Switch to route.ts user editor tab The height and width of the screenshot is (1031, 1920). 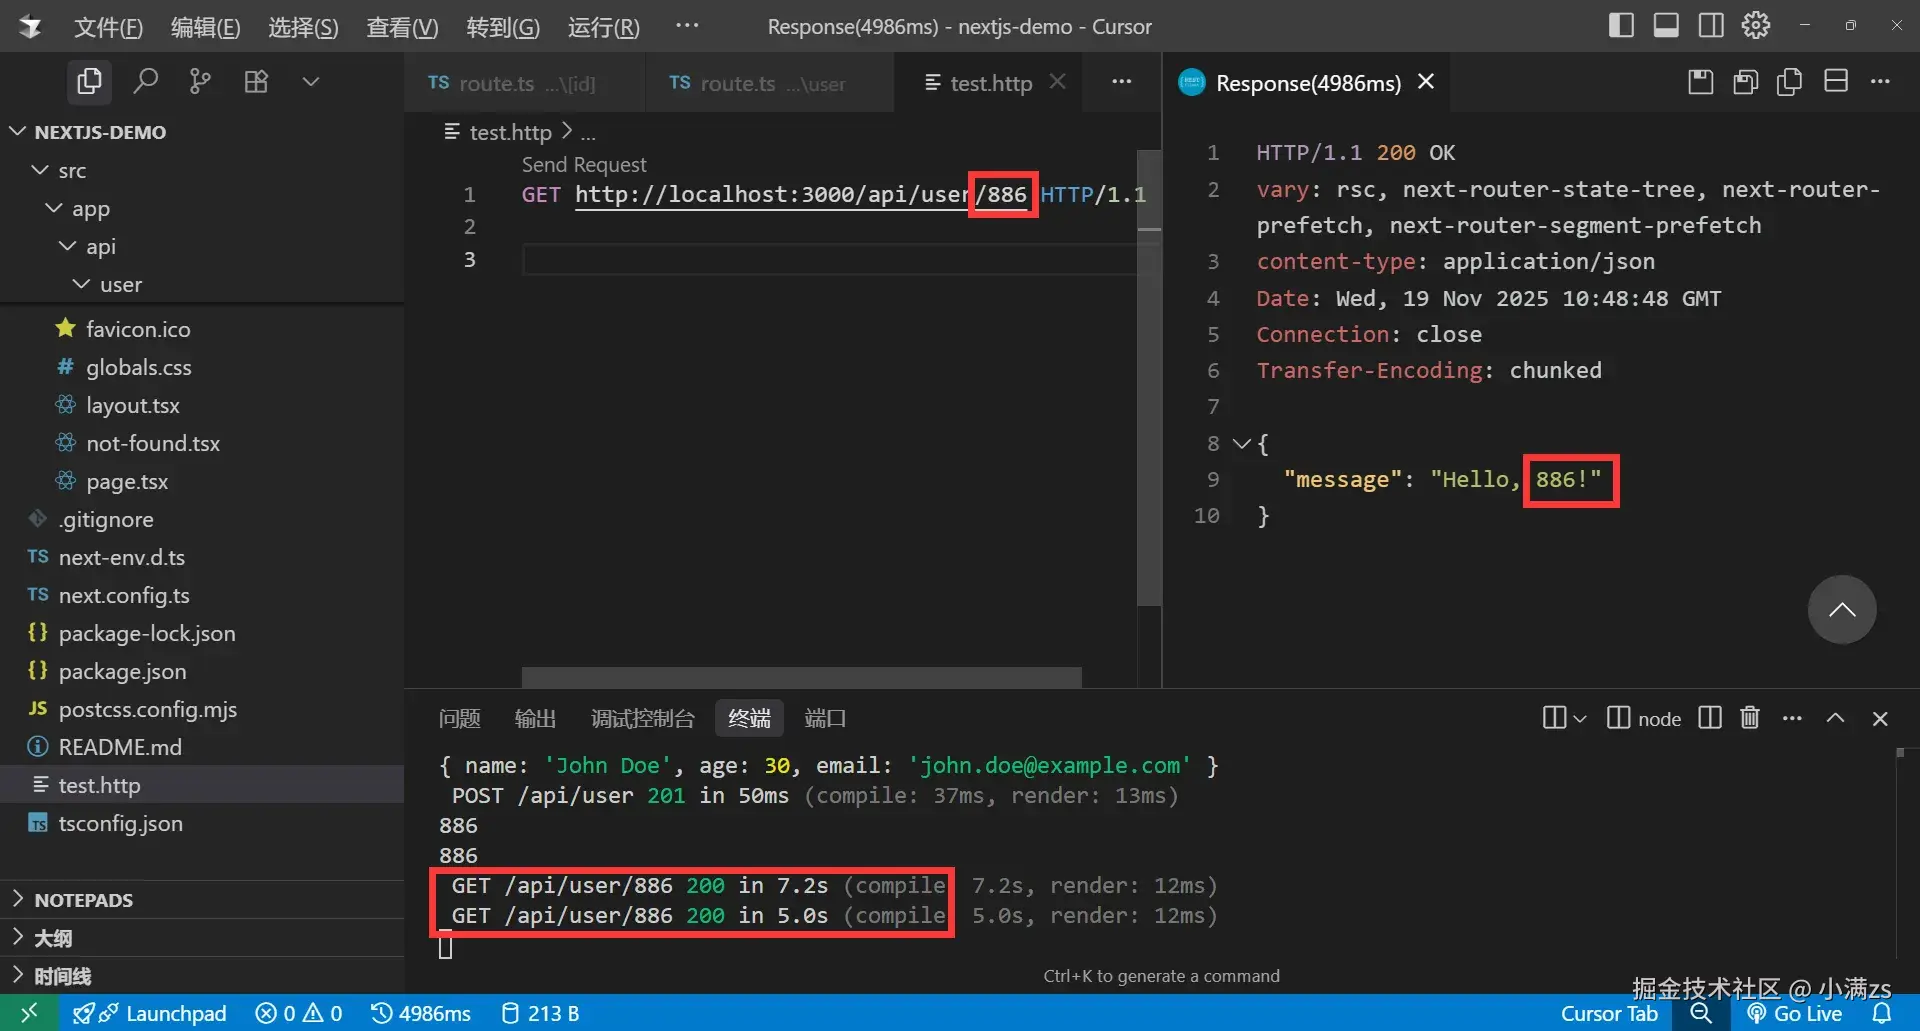coord(768,83)
